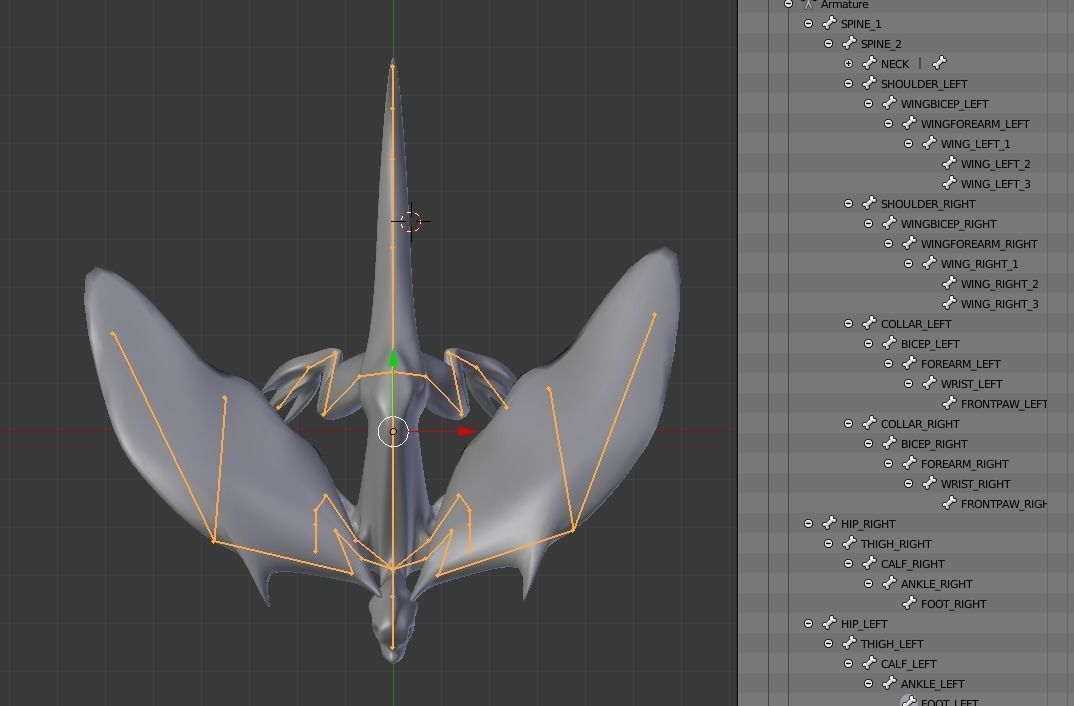The image size is (1074, 706).
Task: Click the red-white 3D cursor in the viewport
Action: point(411,220)
